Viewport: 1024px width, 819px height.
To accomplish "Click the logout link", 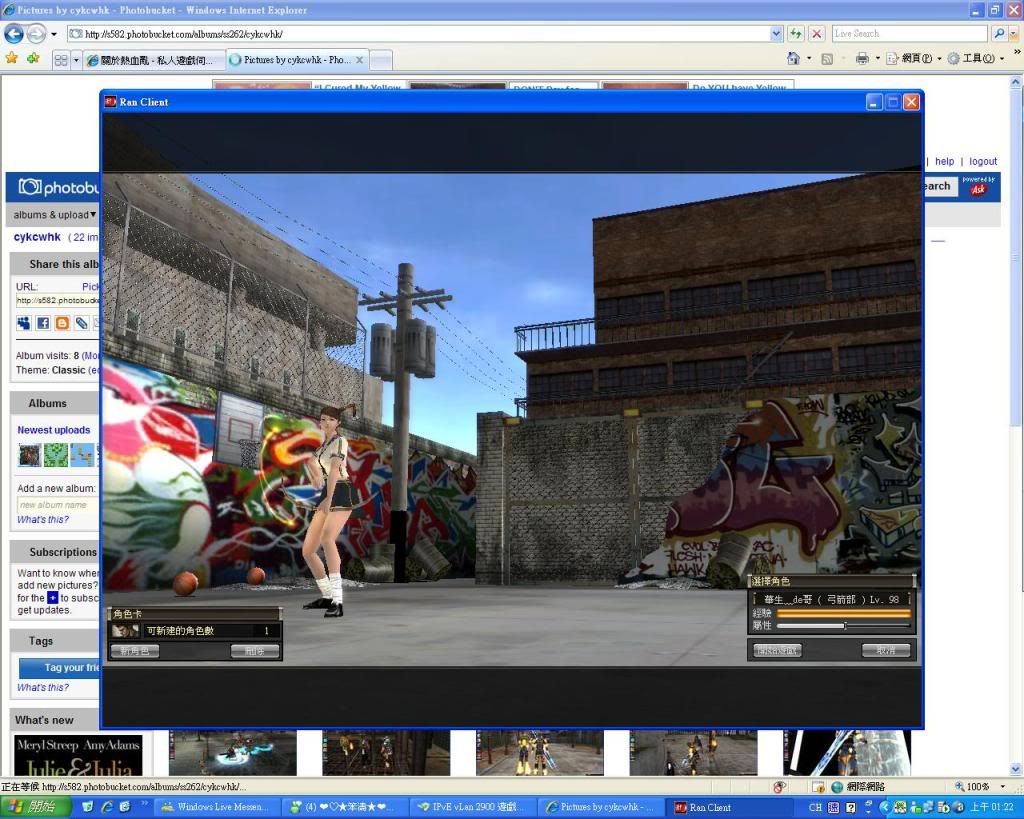I will pyautogui.click(x=982, y=161).
